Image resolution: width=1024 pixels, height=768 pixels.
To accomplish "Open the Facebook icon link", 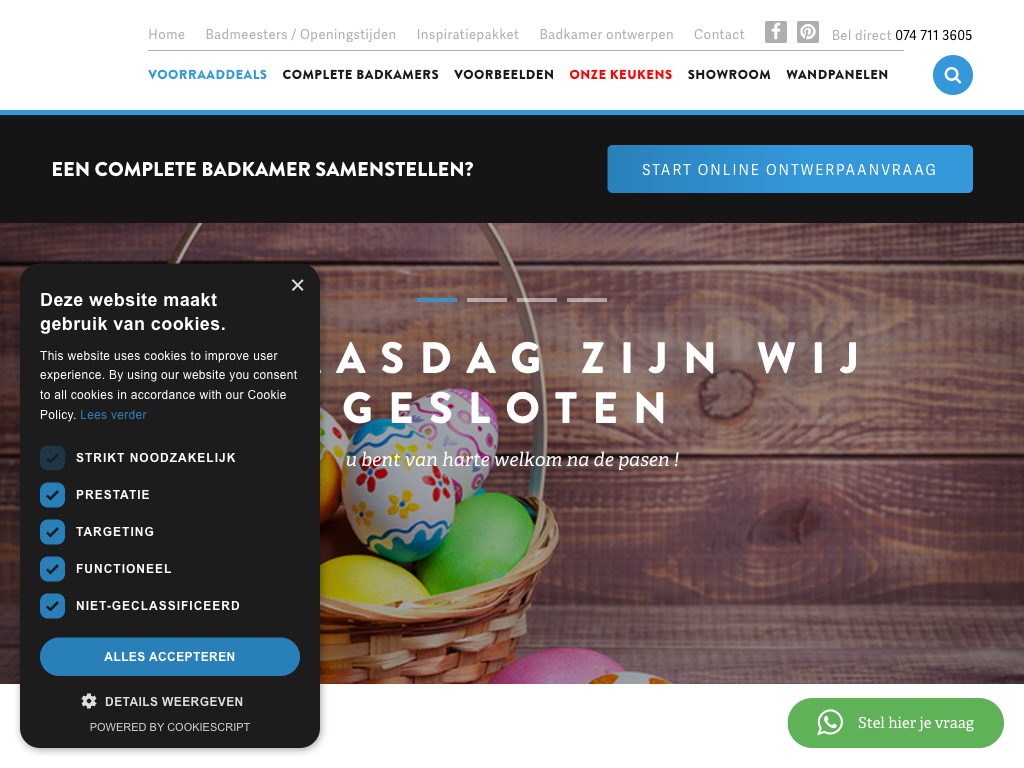I will [775, 32].
